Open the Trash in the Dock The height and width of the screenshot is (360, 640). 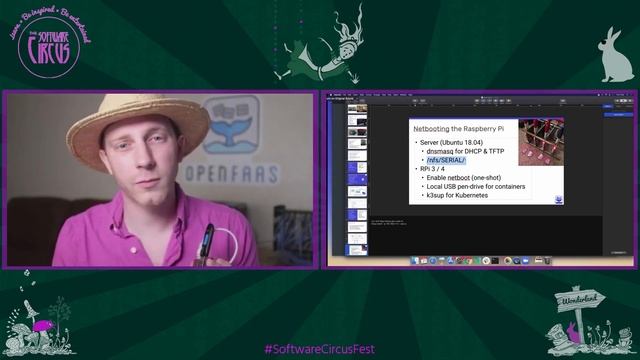coord(548,260)
